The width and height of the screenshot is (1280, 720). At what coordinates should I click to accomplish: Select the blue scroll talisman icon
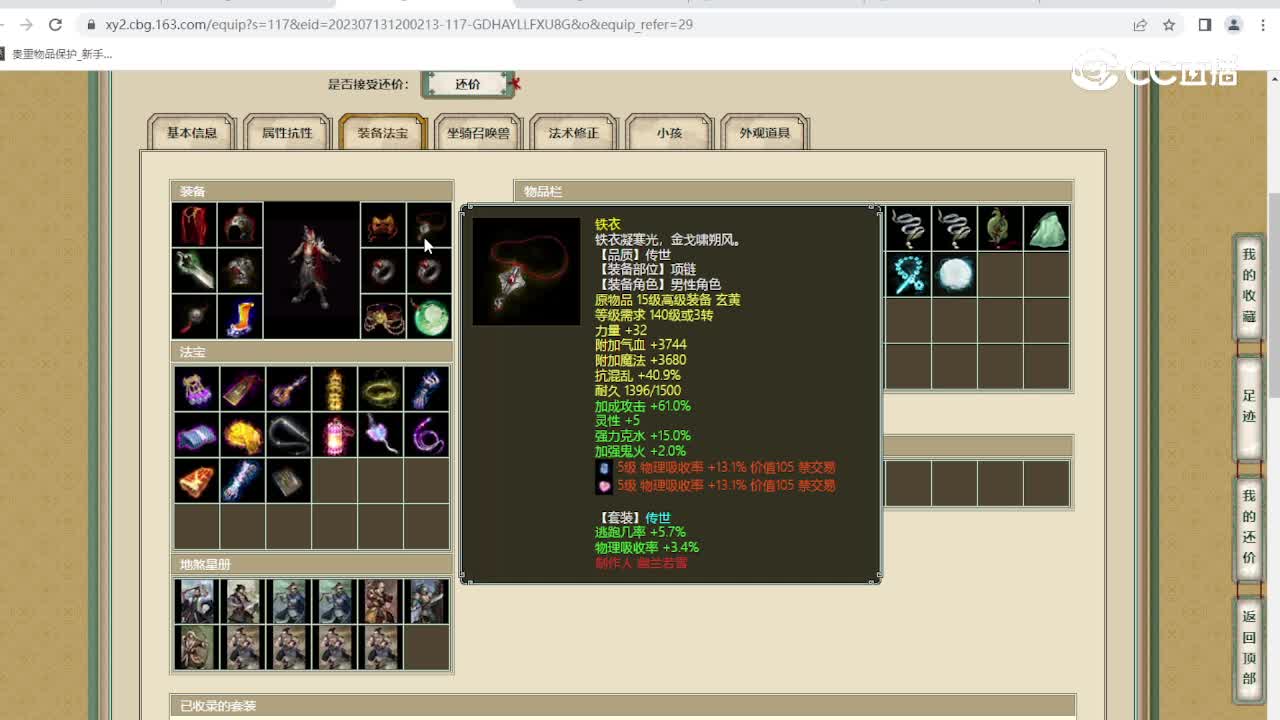tap(197, 435)
